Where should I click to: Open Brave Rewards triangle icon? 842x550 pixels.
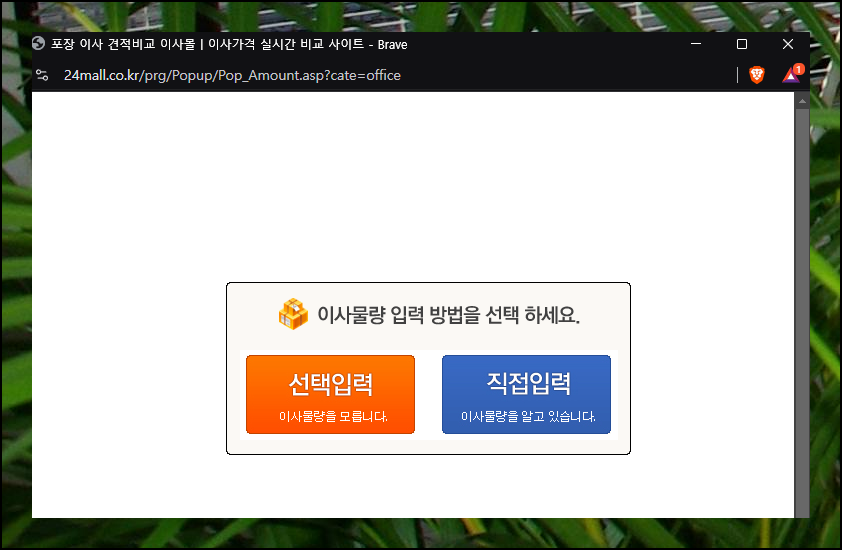click(x=792, y=74)
